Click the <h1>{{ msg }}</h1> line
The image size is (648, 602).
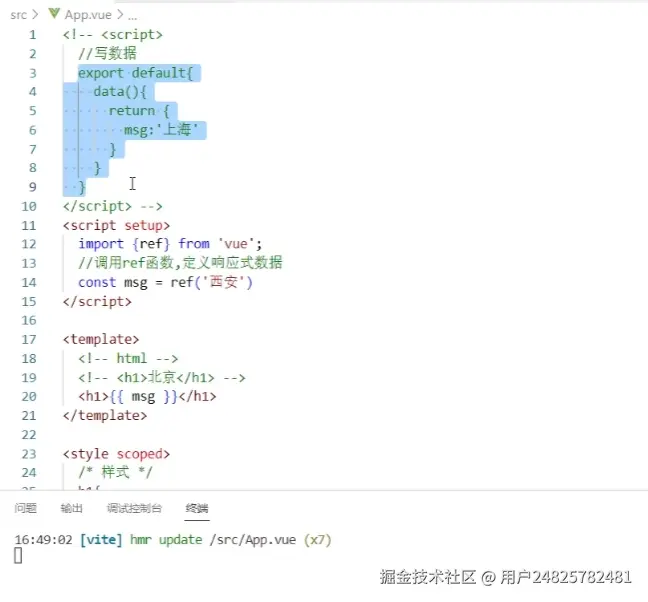(147, 397)
